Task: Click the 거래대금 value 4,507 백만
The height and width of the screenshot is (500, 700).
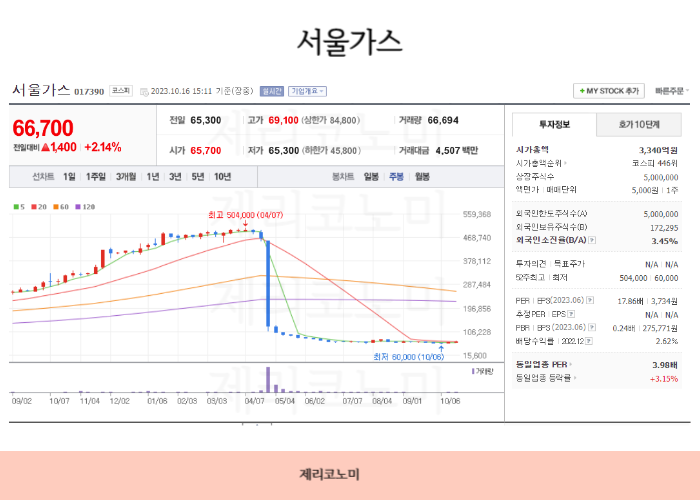Action: (456, 151)
